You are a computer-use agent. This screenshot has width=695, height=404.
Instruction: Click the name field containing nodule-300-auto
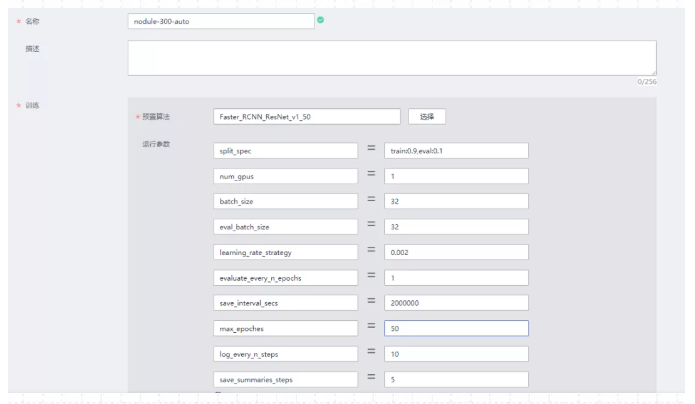[221, 20]
